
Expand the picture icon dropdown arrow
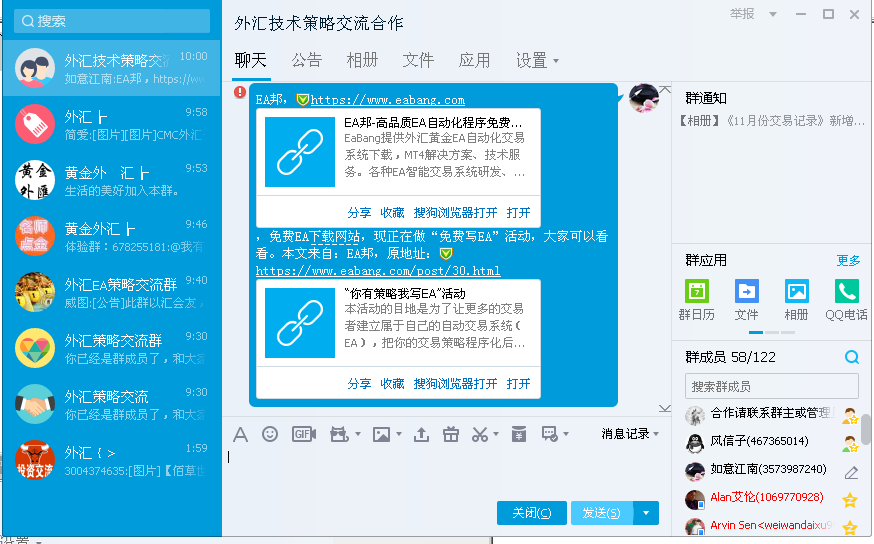click(399, 434)
